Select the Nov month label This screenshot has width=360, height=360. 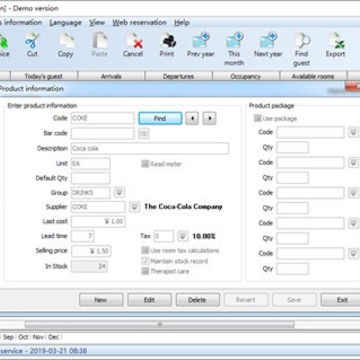pyautogui.click(x=38, y=337)
